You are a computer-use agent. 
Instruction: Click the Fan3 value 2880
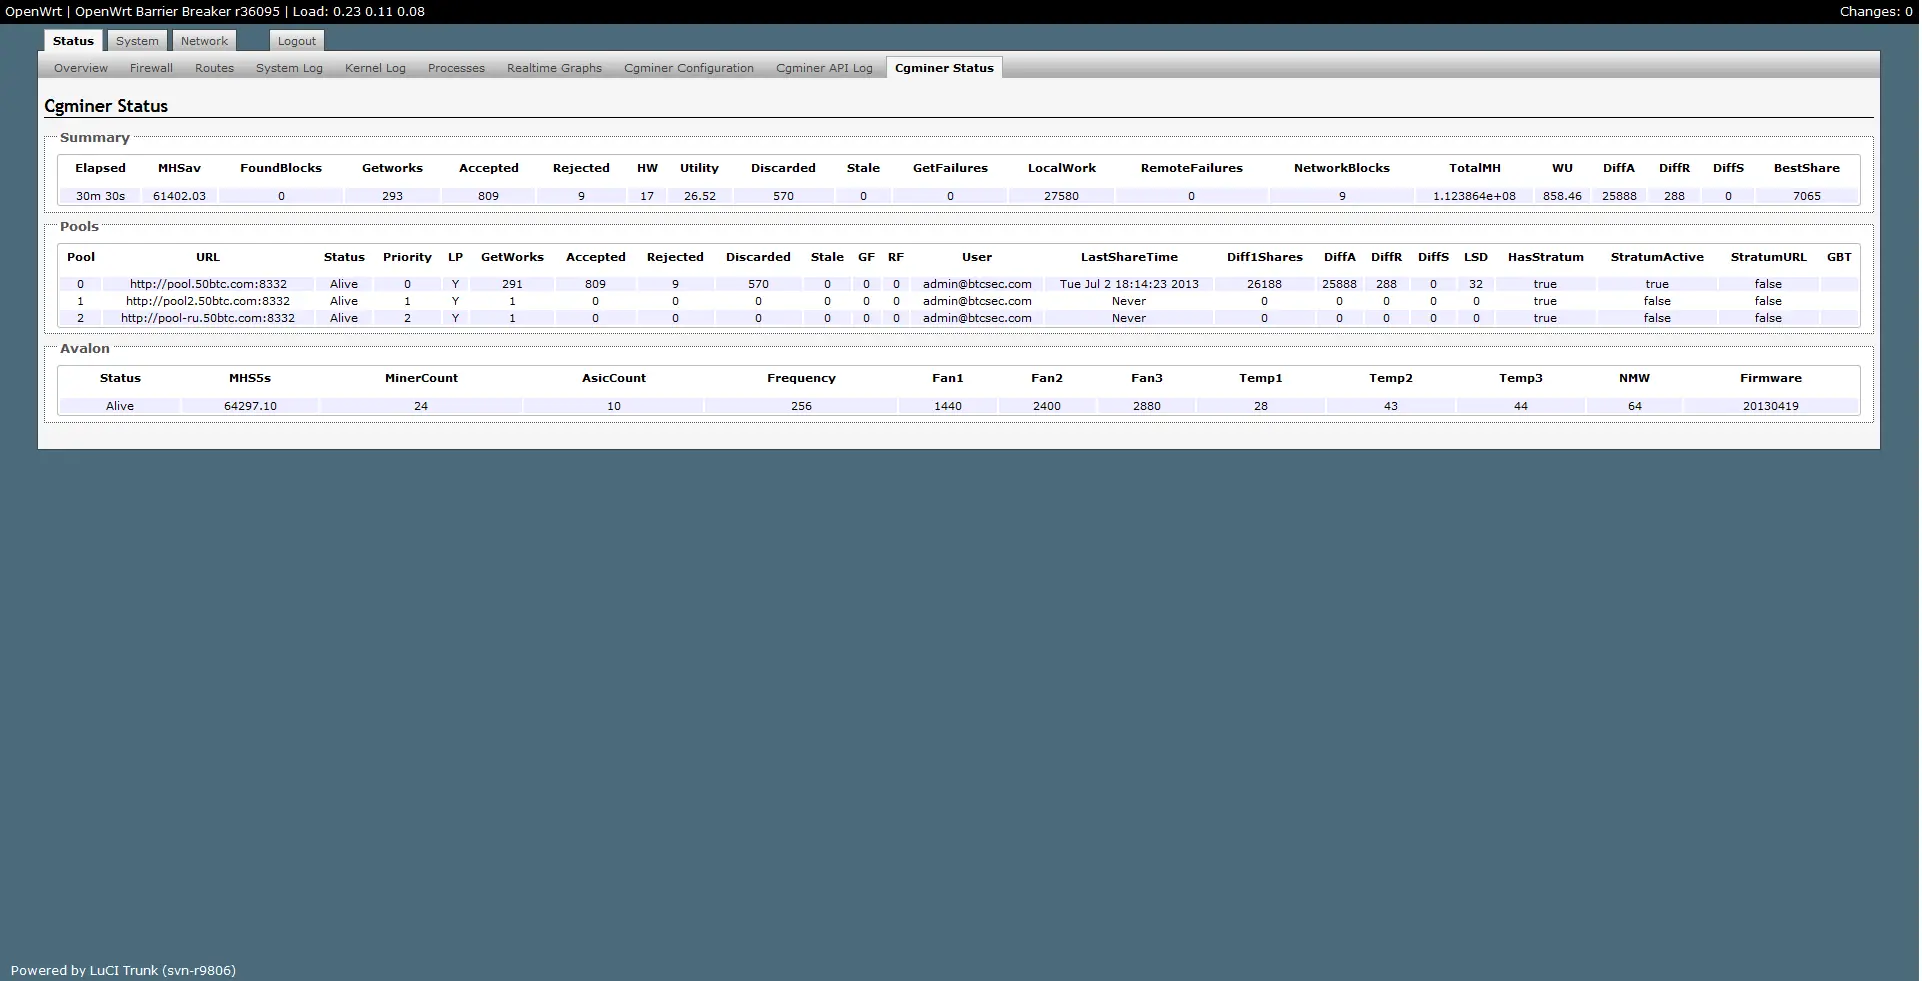tap(1147, 406)
